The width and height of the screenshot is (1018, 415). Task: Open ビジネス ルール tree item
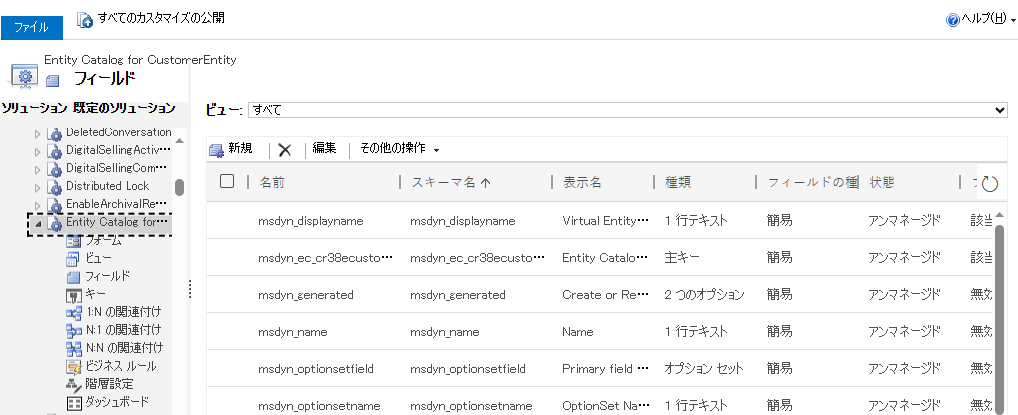121,366
